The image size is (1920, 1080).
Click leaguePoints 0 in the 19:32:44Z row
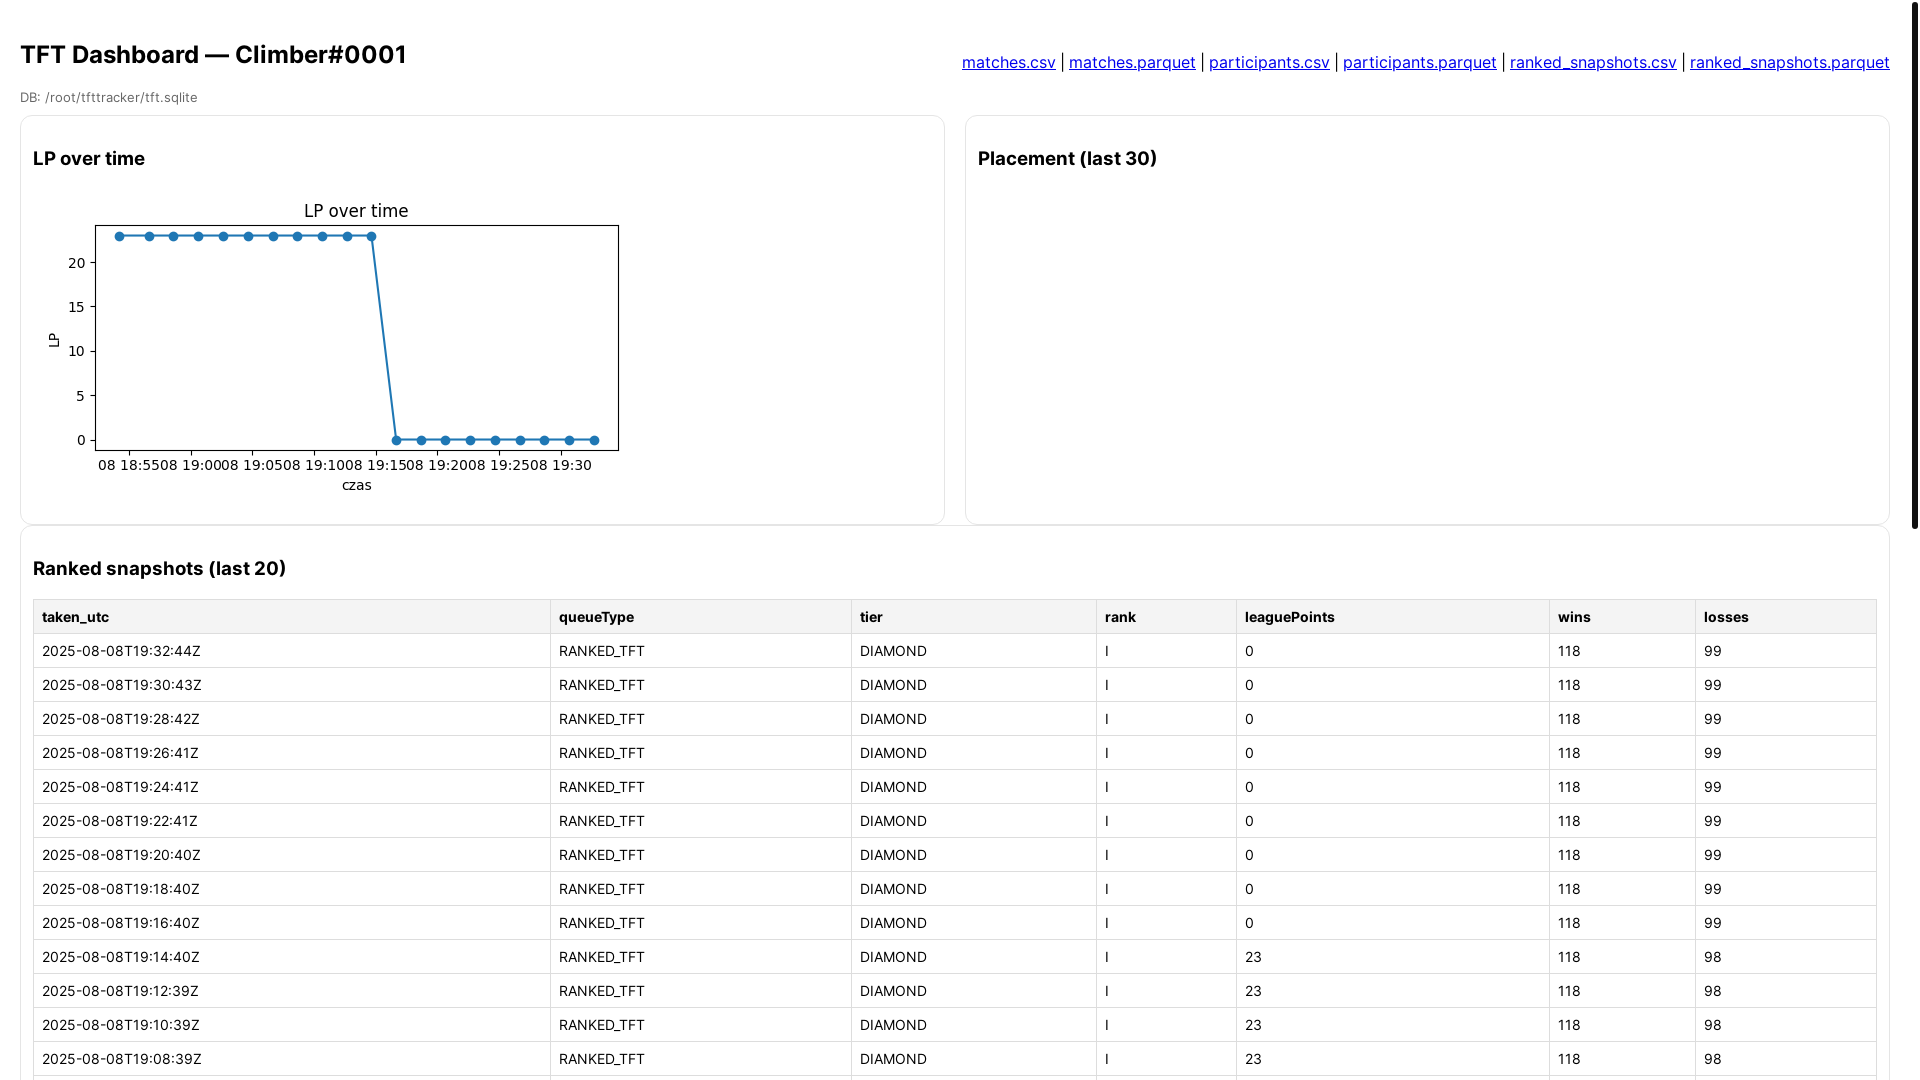1393,651
